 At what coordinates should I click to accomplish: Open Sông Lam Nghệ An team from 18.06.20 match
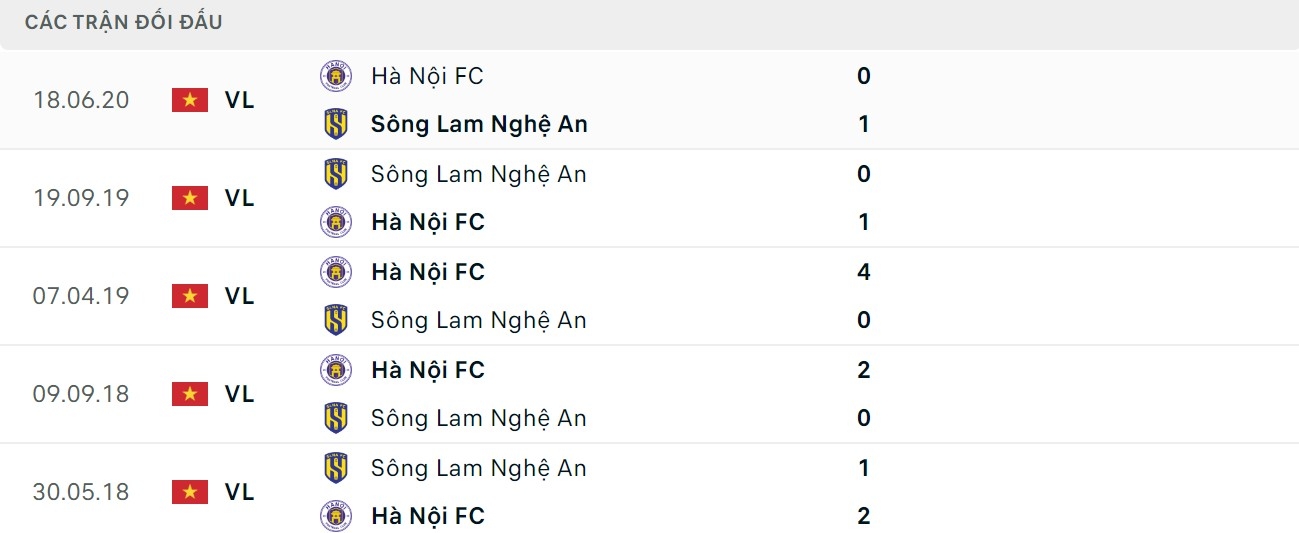point(479,124)
